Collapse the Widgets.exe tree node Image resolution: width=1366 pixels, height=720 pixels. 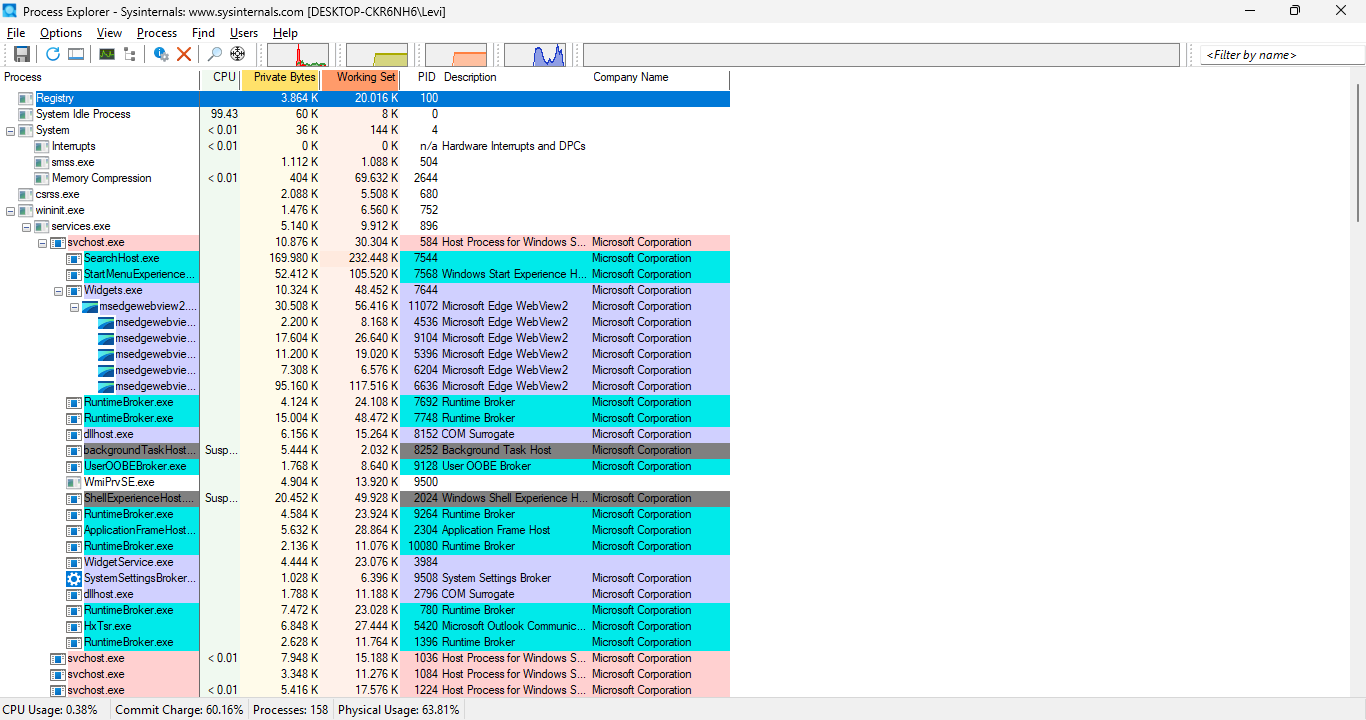click(x=58, y=290)
